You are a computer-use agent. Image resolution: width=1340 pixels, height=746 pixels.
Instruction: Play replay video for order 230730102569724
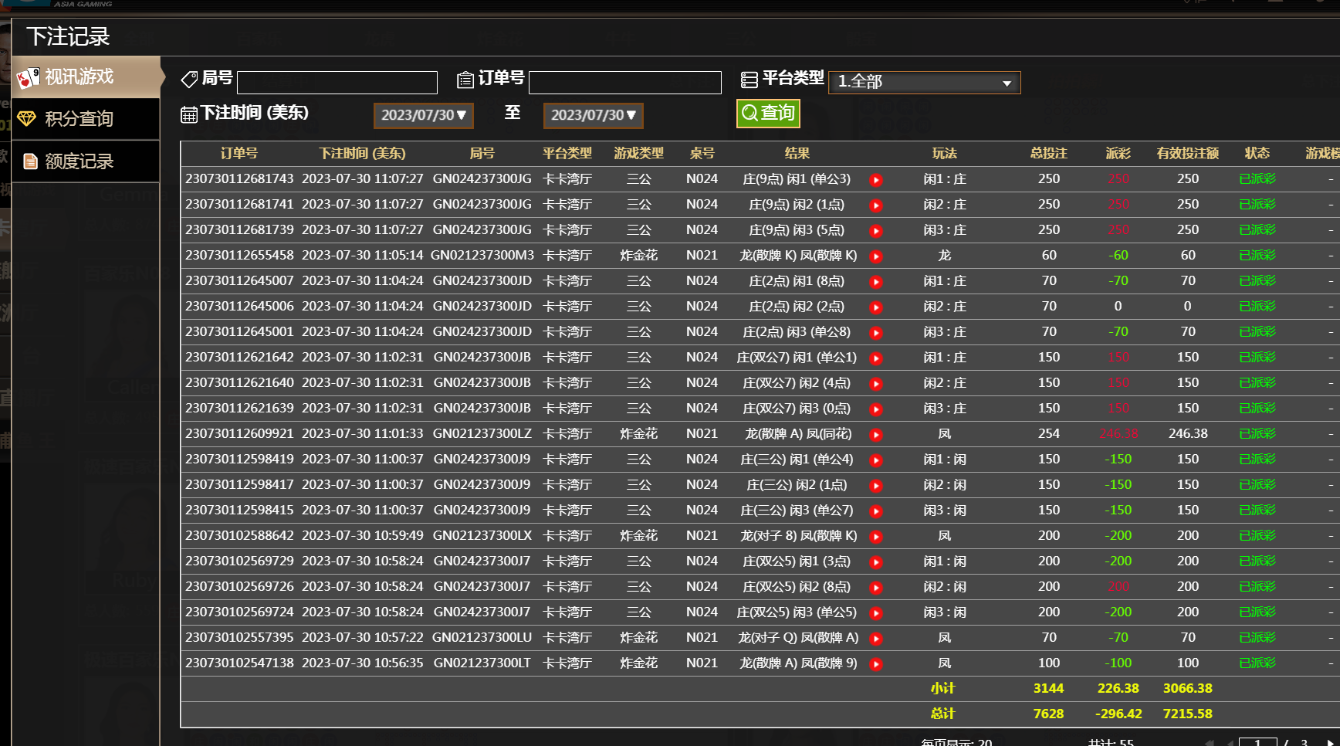[876, 613]
